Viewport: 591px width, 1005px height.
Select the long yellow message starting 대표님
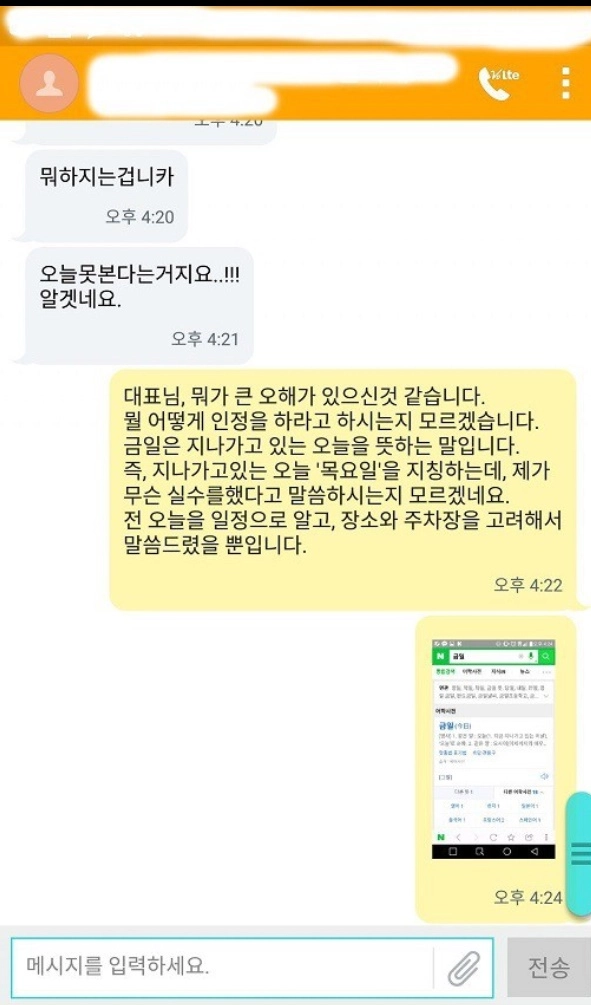[x=344, y=490]
